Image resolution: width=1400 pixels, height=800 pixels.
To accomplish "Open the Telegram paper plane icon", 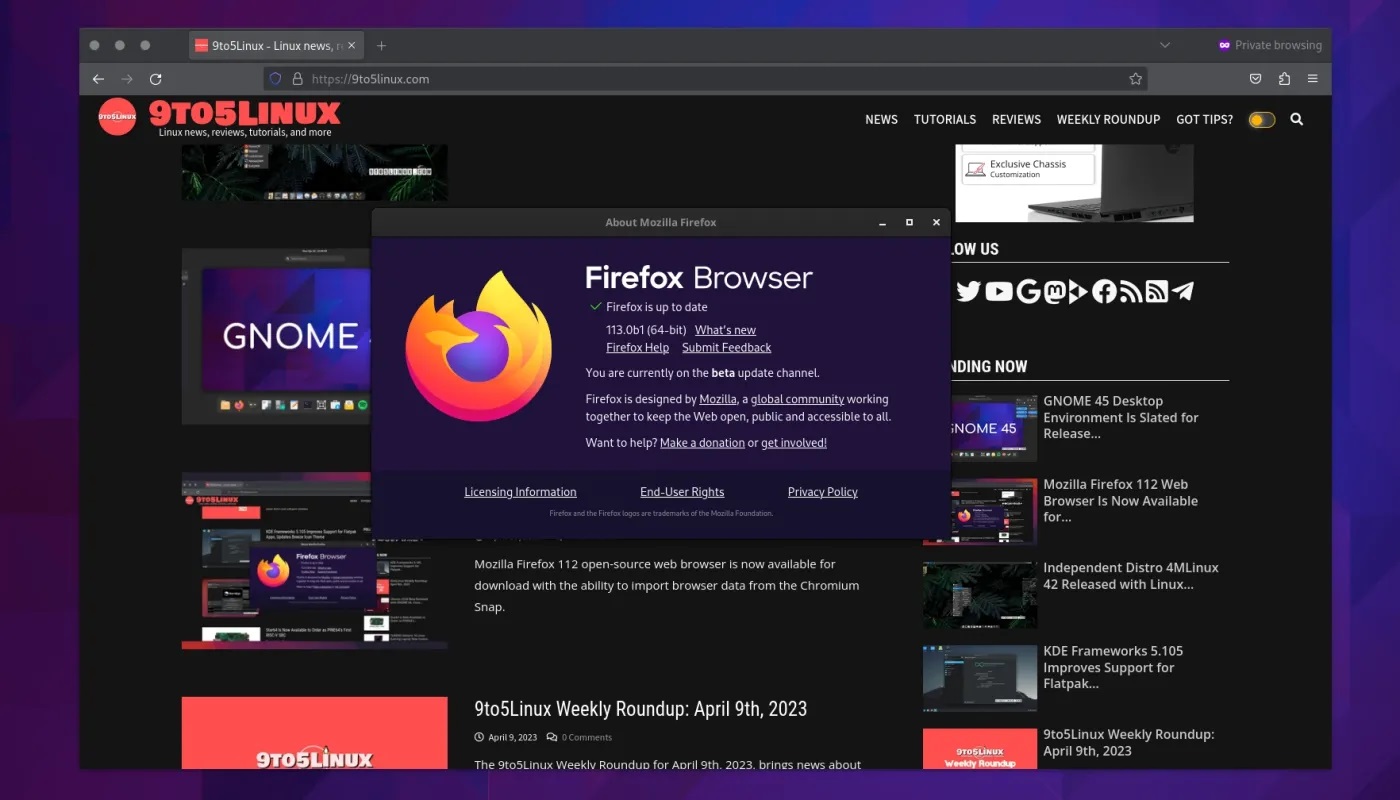I will 1182,291.
